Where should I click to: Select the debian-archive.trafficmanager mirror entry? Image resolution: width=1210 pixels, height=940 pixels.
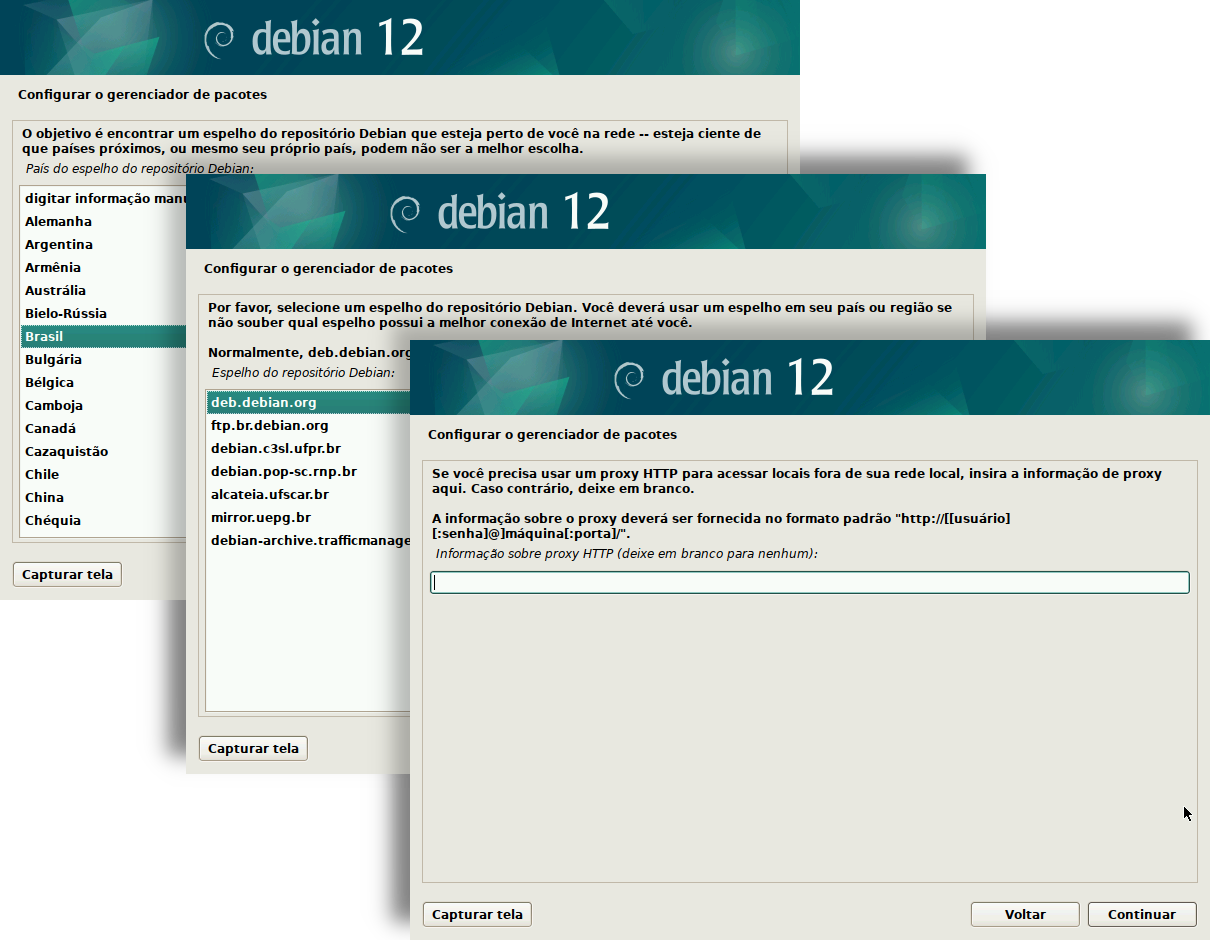click(x=300, y=540)
